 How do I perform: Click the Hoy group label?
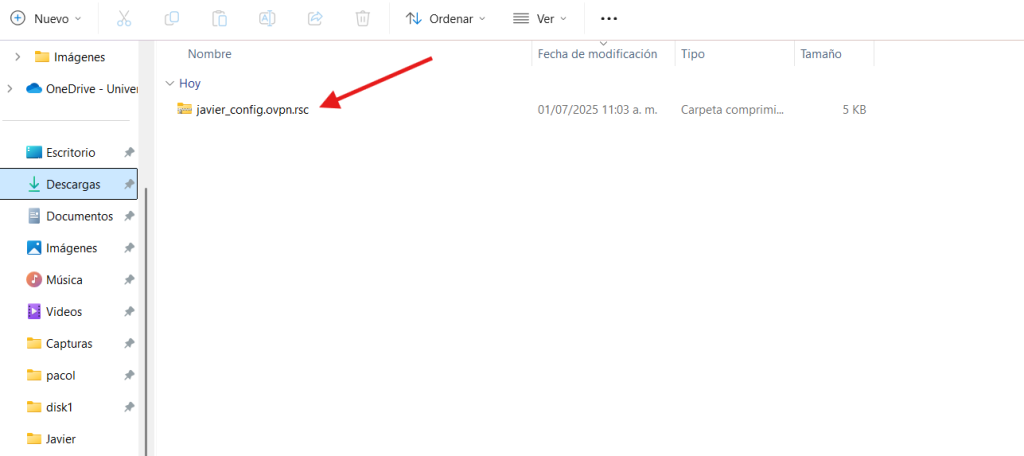(190, 84)
